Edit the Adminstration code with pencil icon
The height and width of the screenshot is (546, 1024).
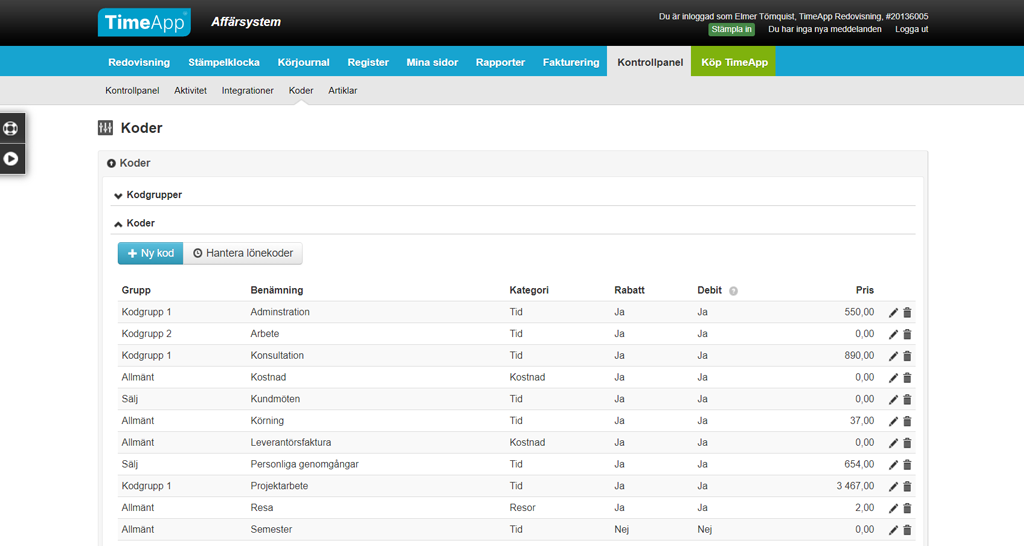[x=893, y=313]
